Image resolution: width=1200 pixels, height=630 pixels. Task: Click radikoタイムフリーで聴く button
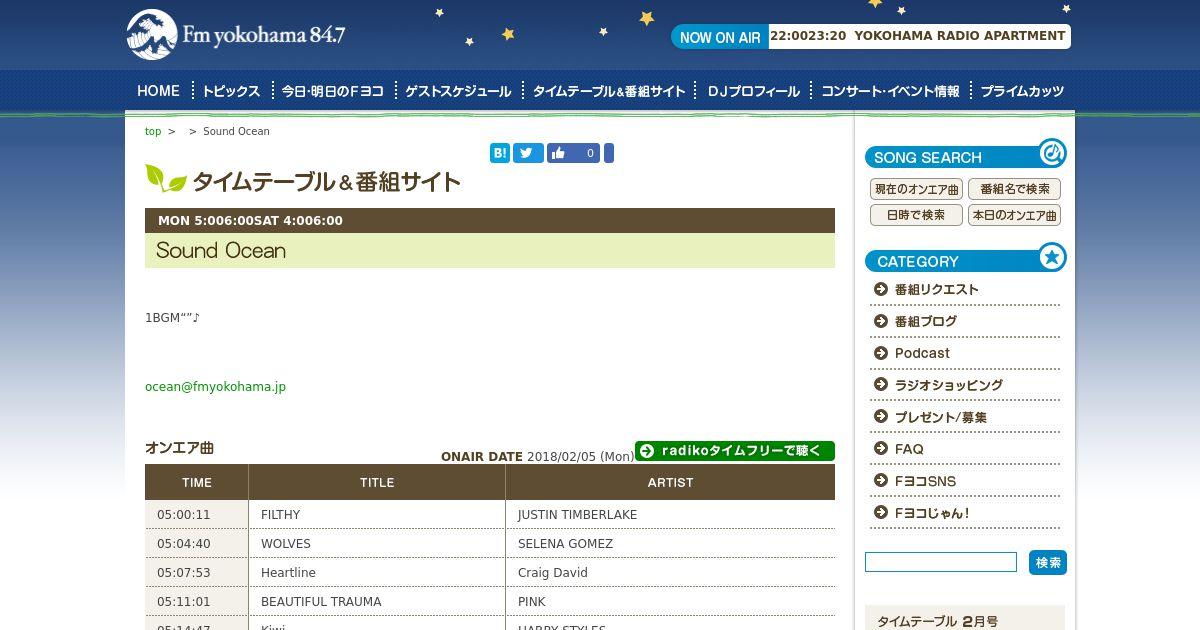735,451
